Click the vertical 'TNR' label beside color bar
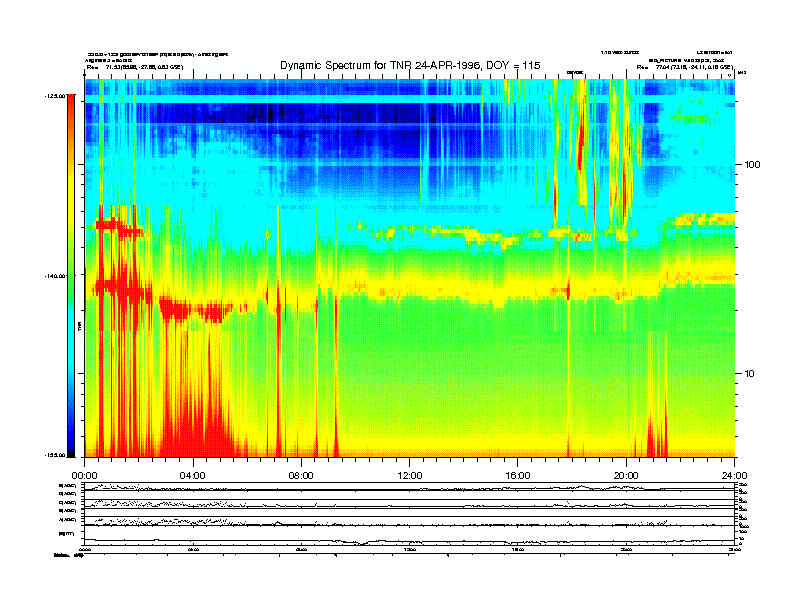792x612 pixels. [x=79, y=326]
